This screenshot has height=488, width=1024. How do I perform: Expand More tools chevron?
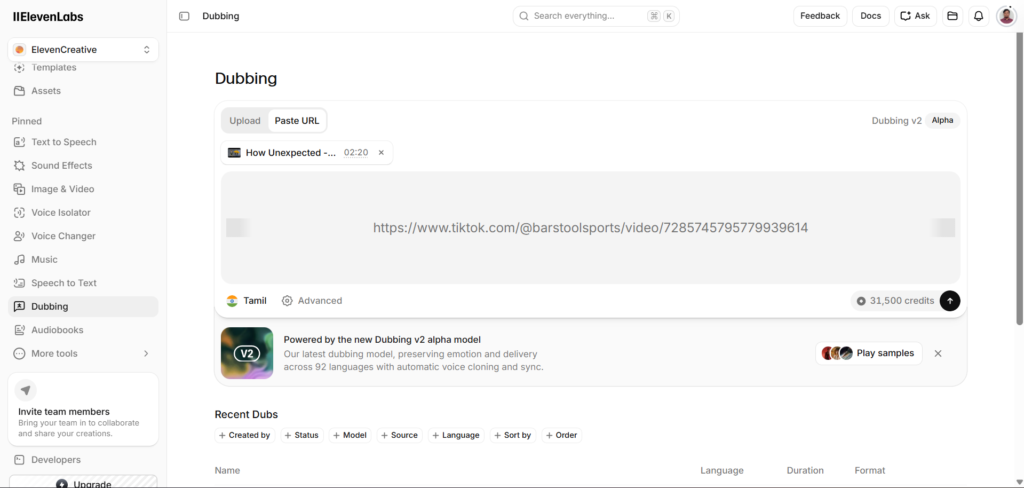(146, 353)
